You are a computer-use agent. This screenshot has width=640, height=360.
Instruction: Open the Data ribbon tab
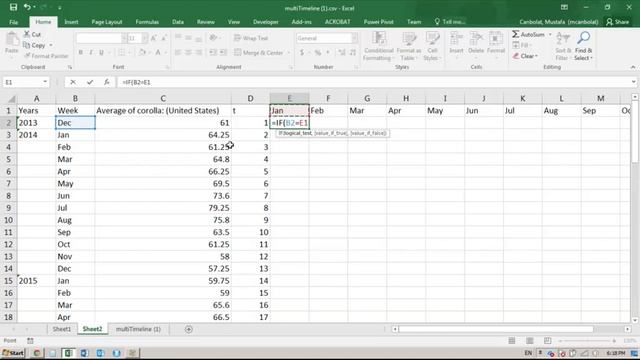(178, 22)
